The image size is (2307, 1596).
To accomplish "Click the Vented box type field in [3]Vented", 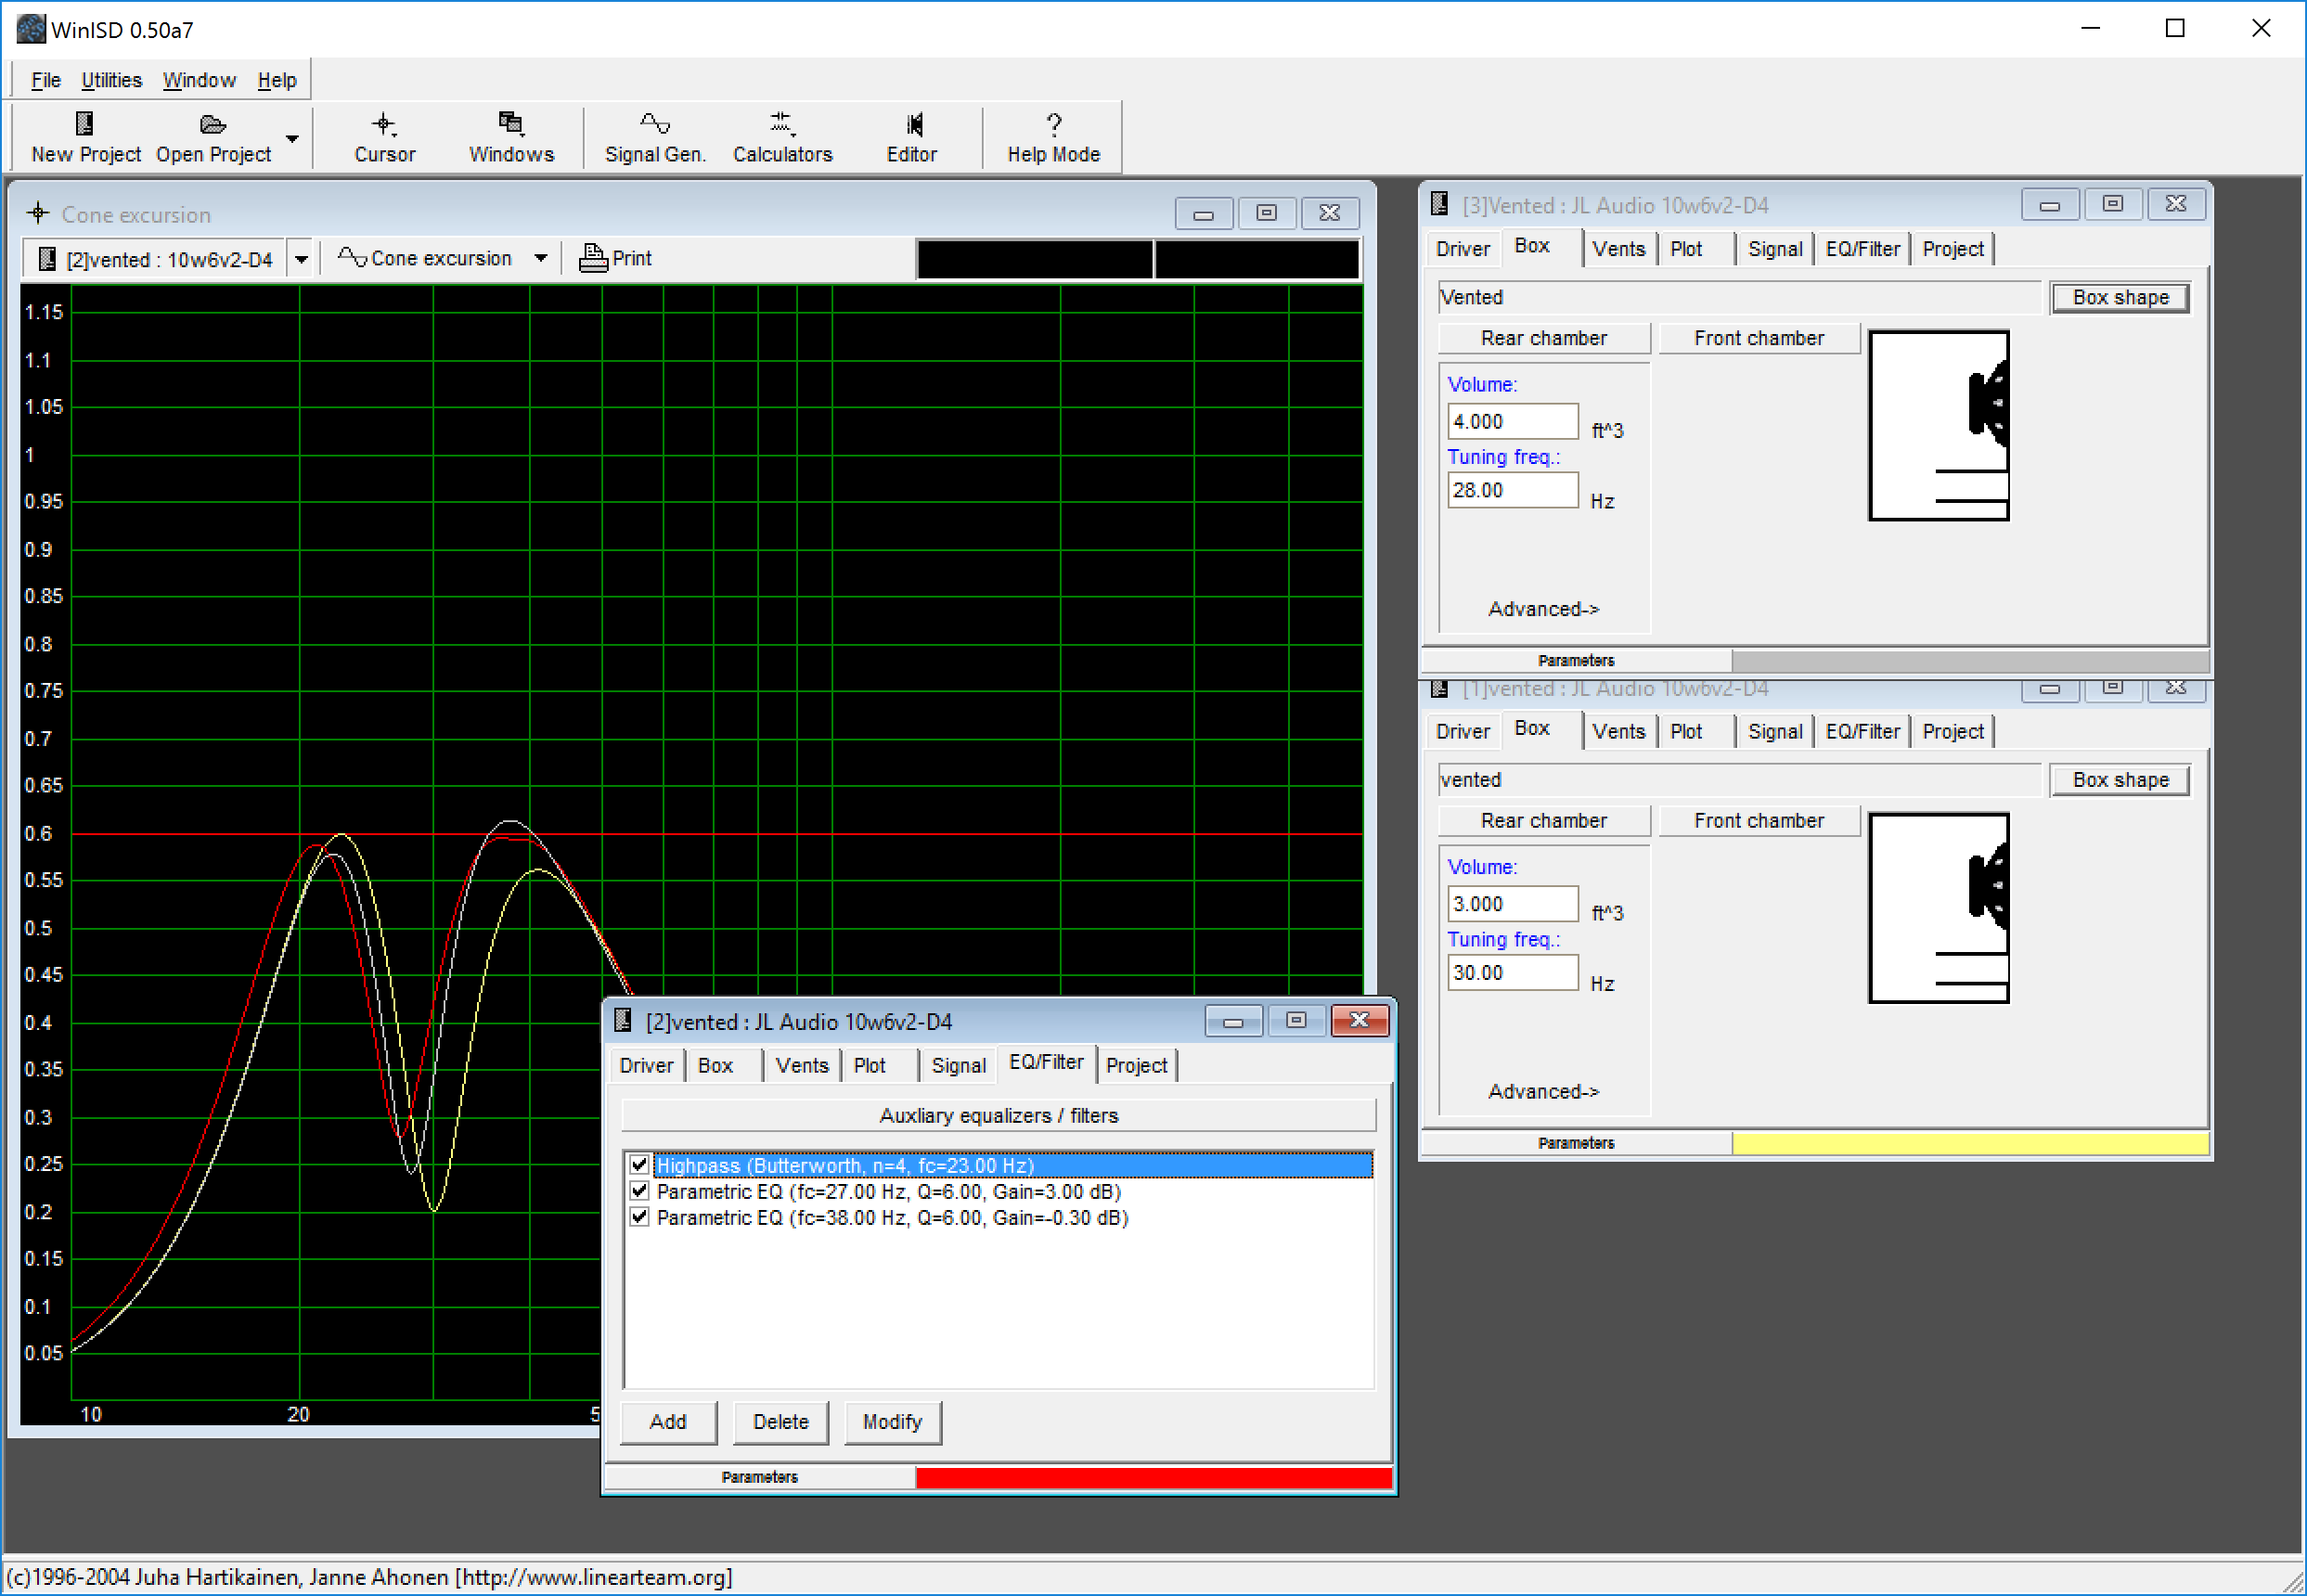I will click(x=1739, y=297).
